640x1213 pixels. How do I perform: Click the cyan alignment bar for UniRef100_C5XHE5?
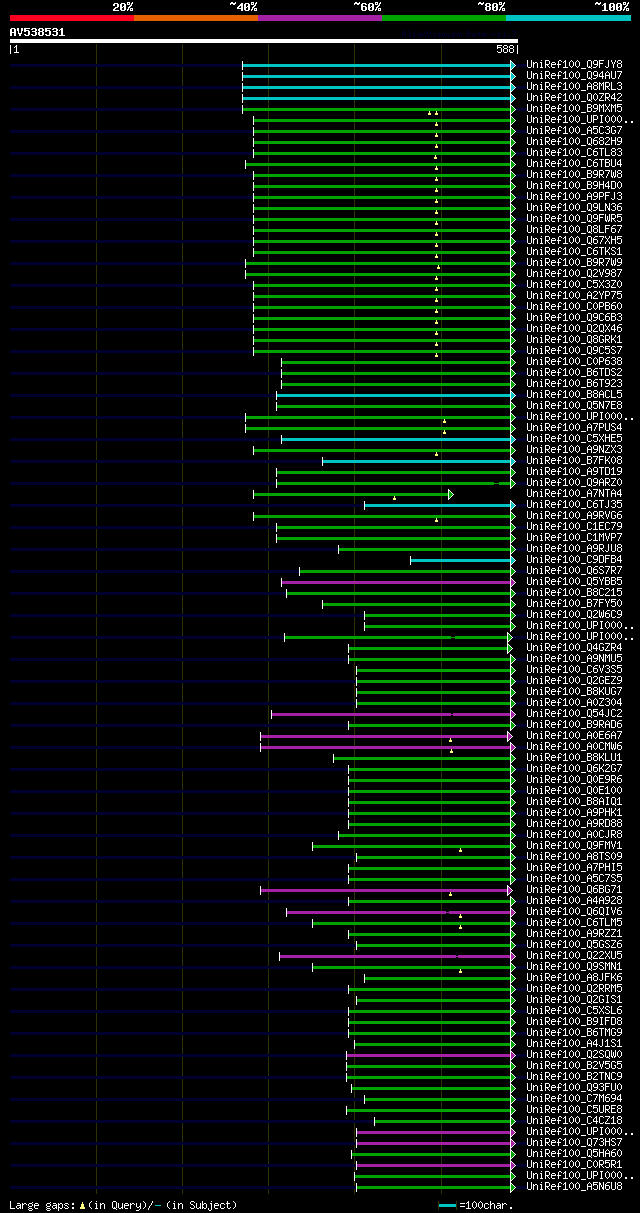[x=399, y=438]
